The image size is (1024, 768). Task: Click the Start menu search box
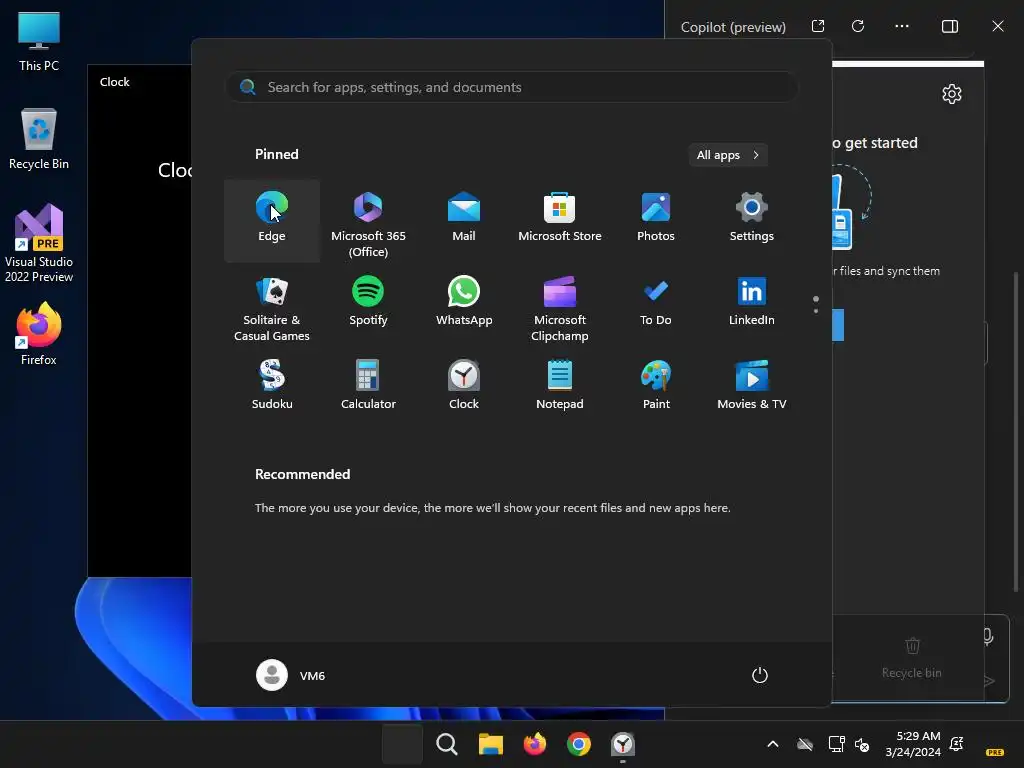tap(511, 87)
